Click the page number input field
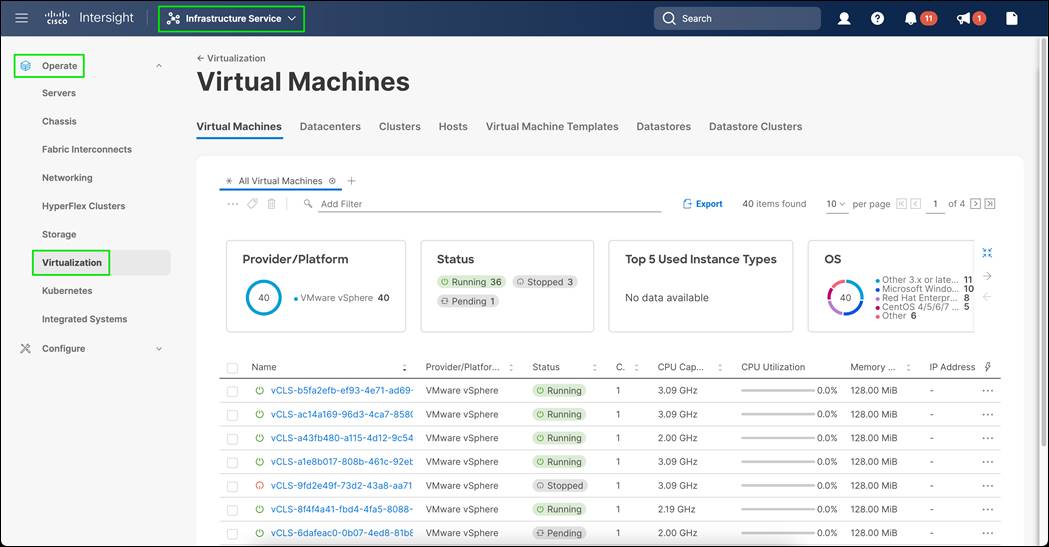1049x547 pixels. click(935, 204)
